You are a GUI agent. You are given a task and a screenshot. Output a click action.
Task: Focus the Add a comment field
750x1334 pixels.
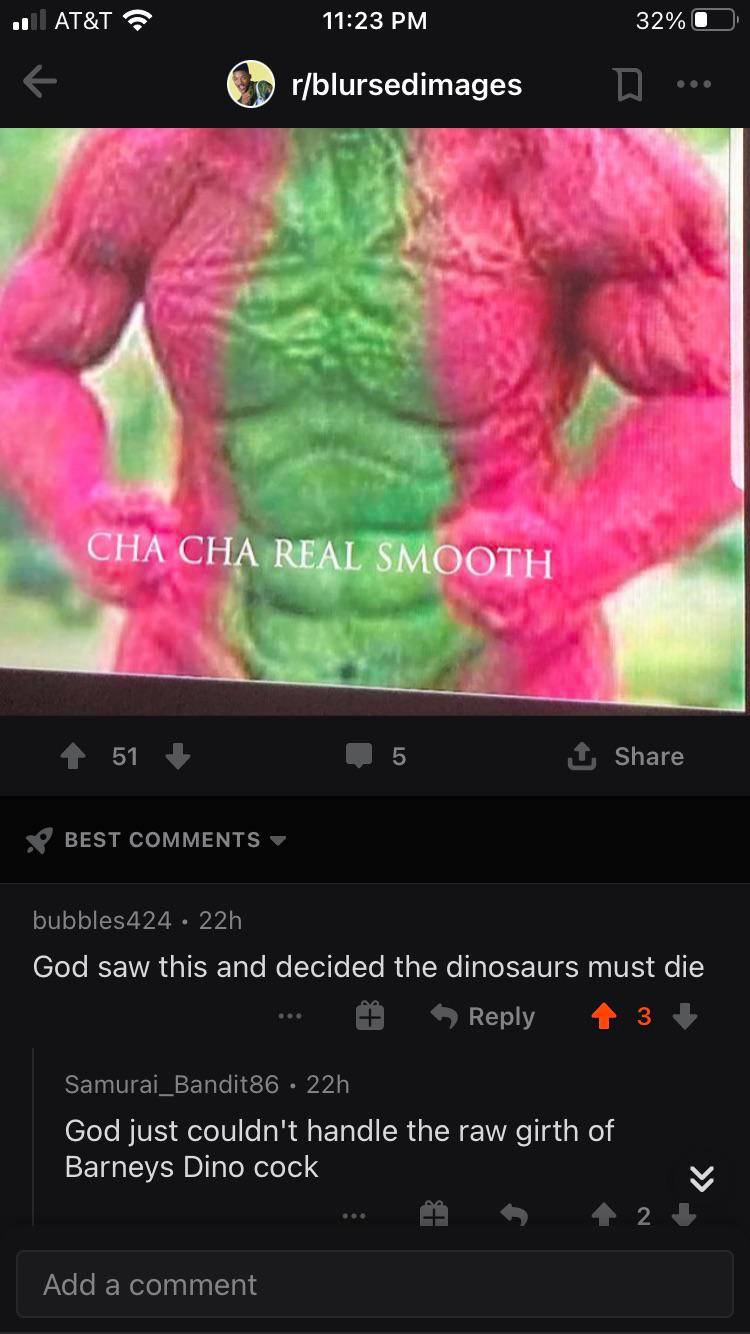coord(375,1284)
